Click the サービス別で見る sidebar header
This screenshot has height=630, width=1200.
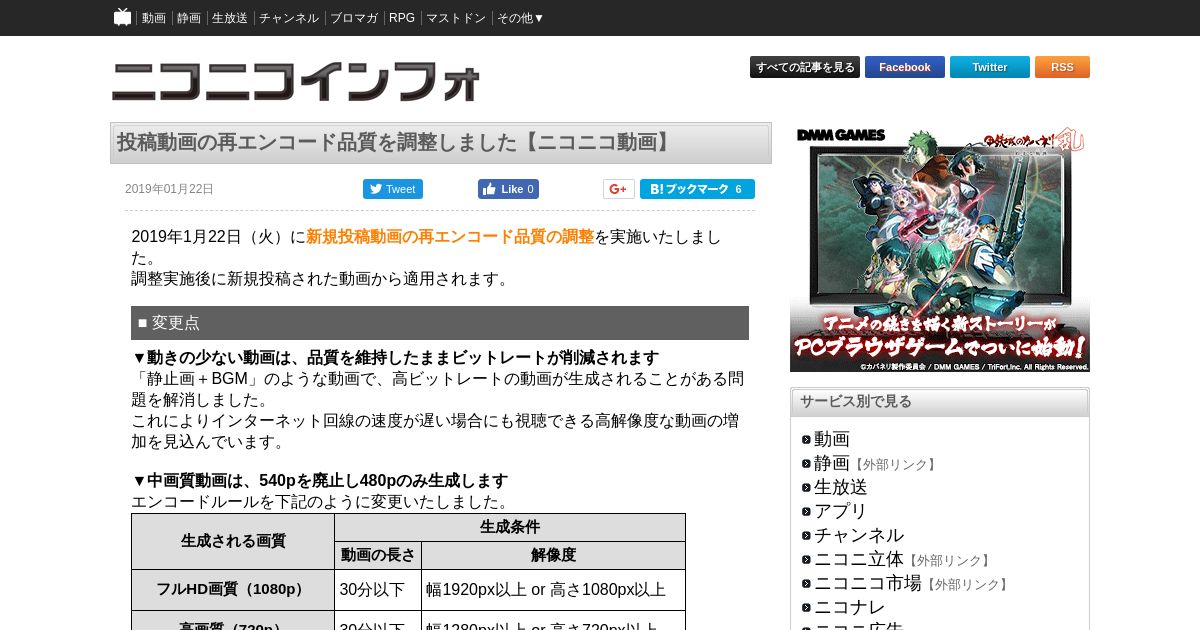click(940, 402)
